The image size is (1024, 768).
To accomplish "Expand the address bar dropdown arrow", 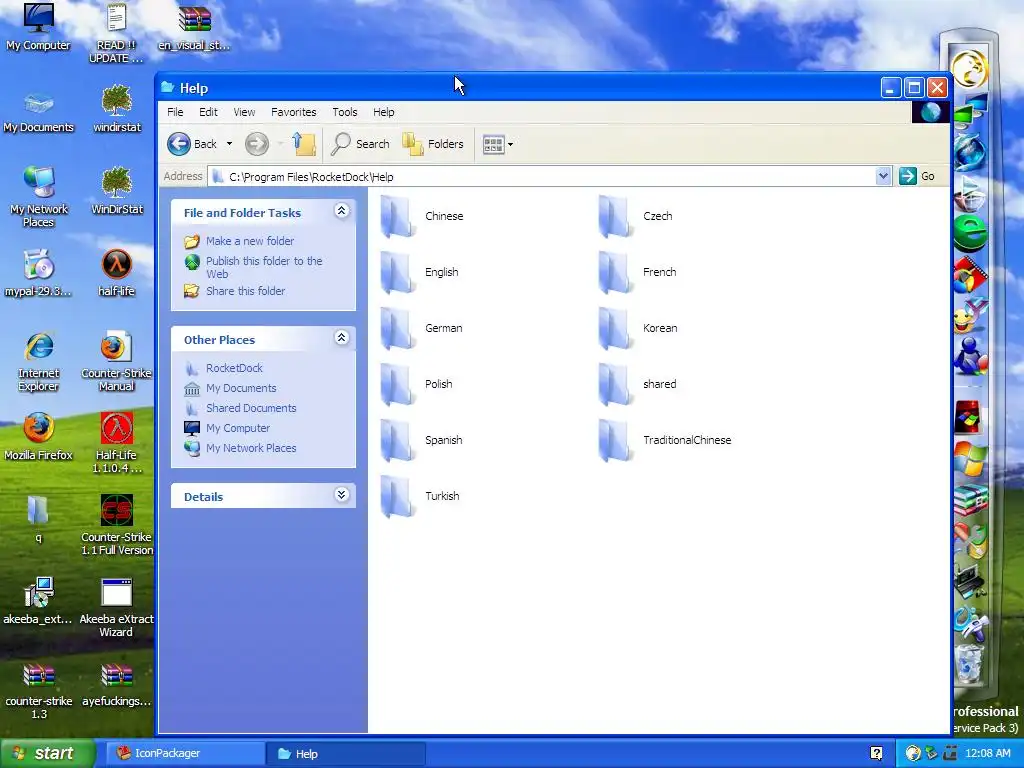I will click(883, 176).
